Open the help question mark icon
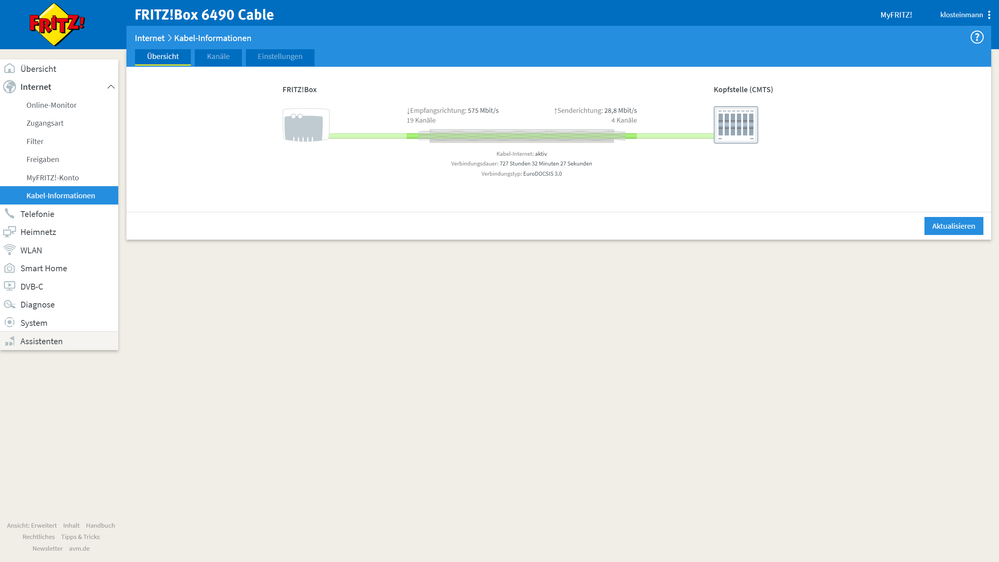 [977, 38]
